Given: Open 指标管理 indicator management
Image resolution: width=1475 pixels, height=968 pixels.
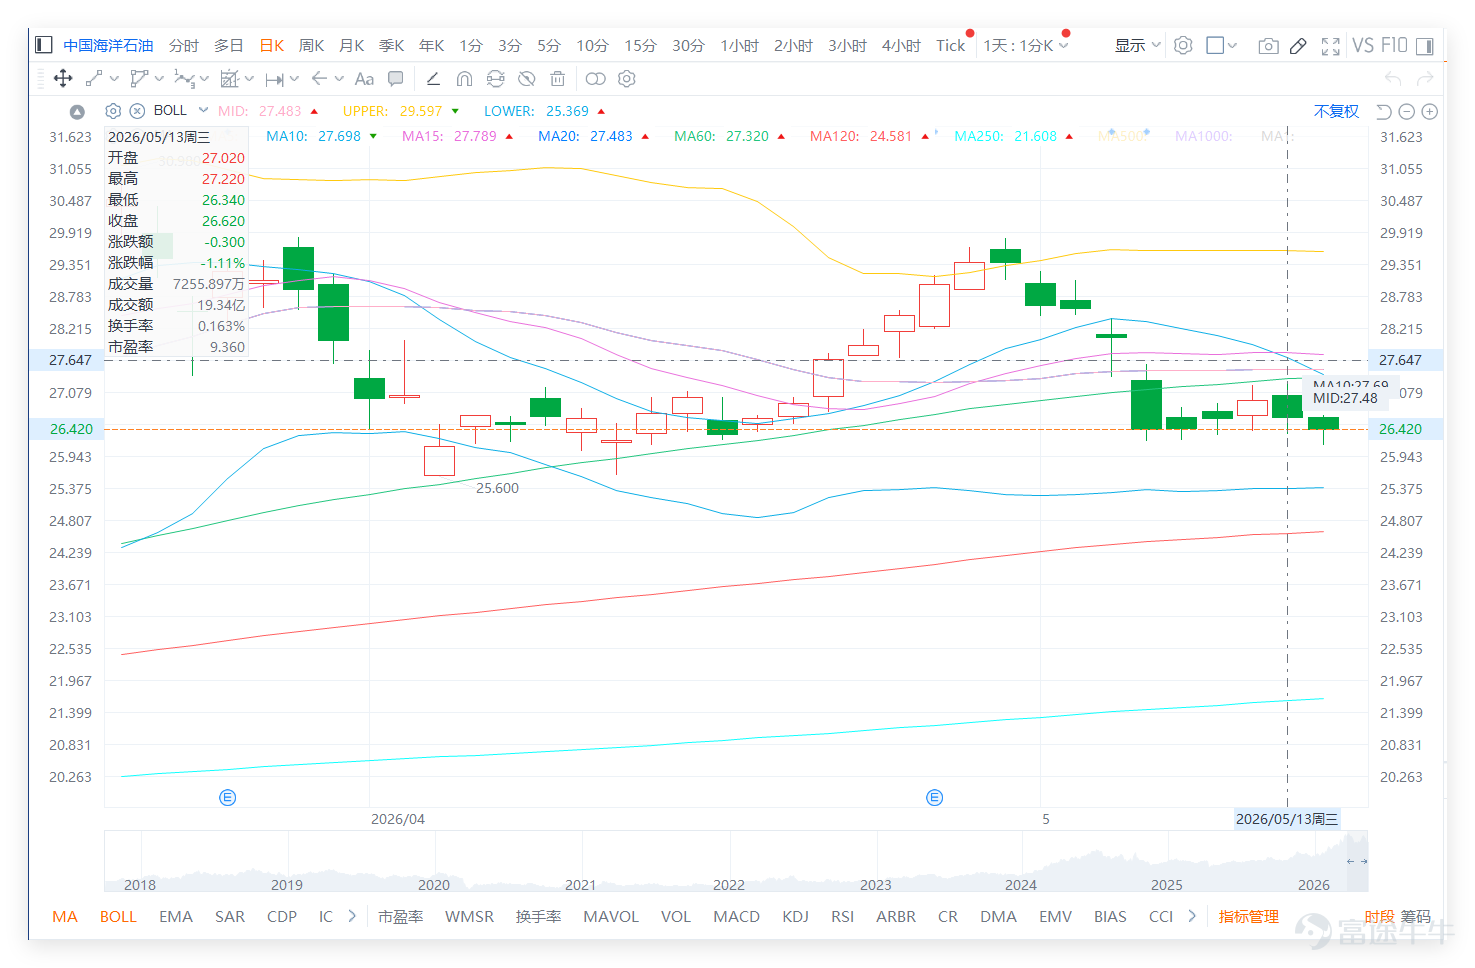Looking at the screenshot, I should click(x=1249, y=916).
